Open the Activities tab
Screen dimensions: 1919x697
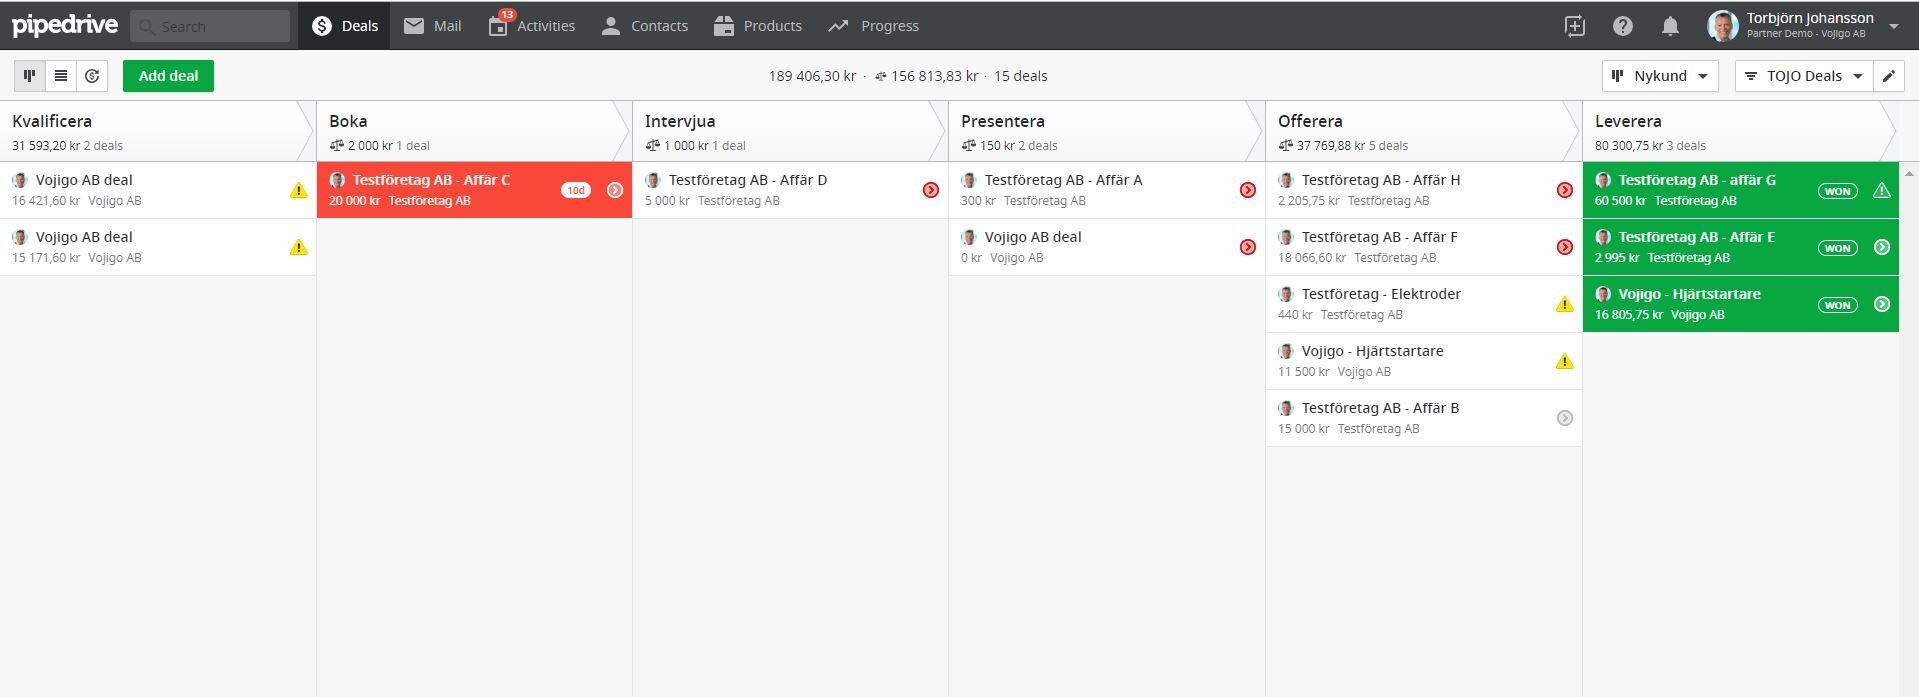click(531, 26)
